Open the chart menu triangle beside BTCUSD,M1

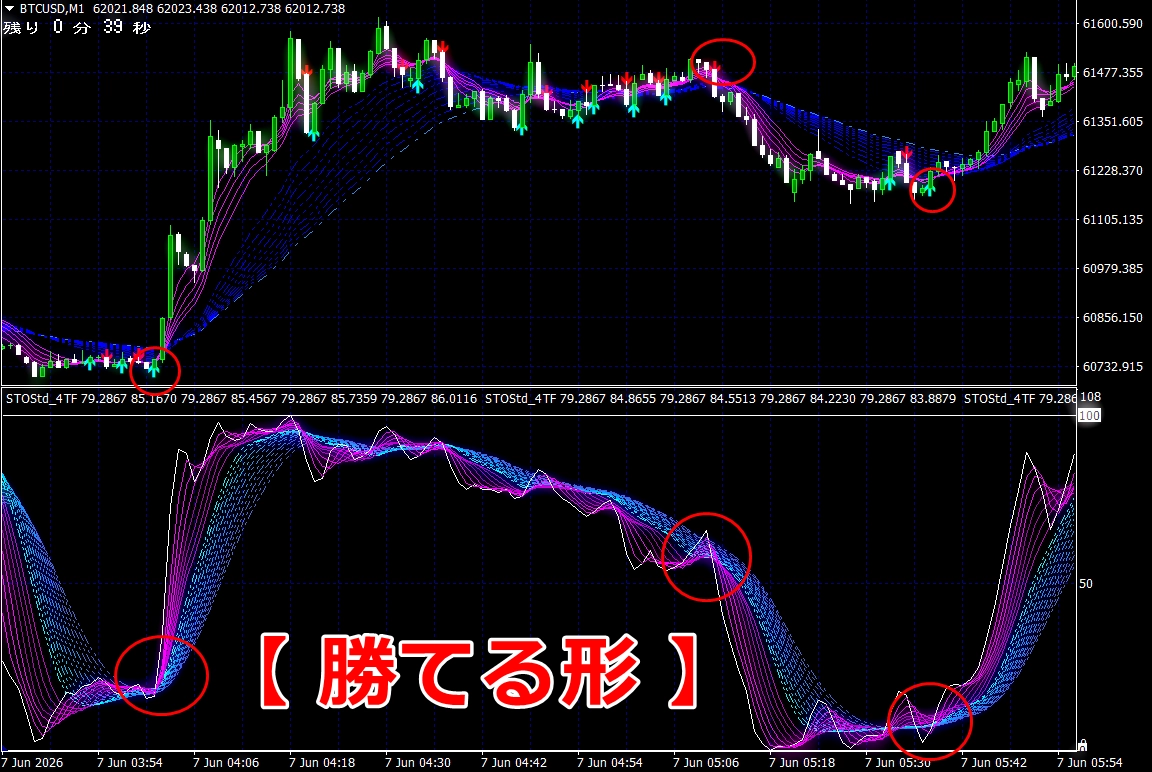(10, 9)
